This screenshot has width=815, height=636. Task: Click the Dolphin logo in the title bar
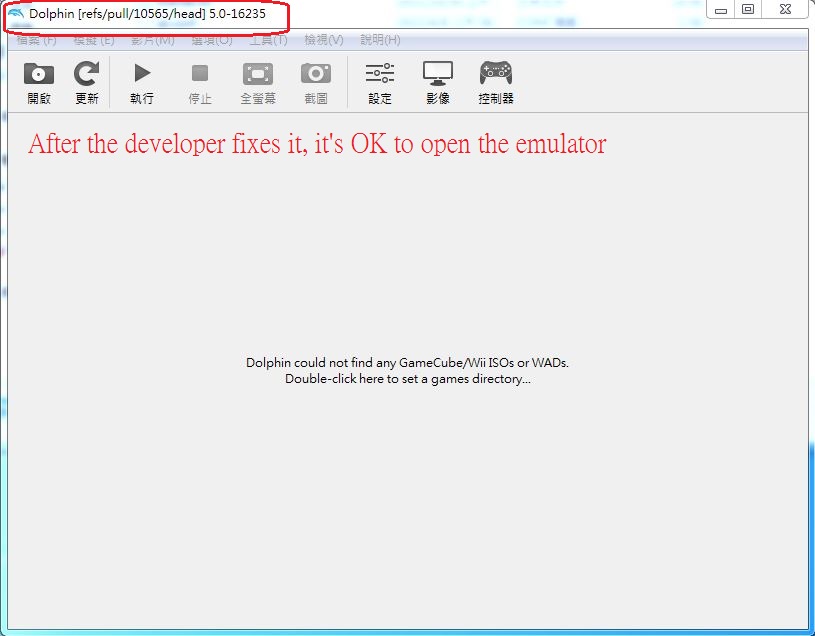(16, 14)
